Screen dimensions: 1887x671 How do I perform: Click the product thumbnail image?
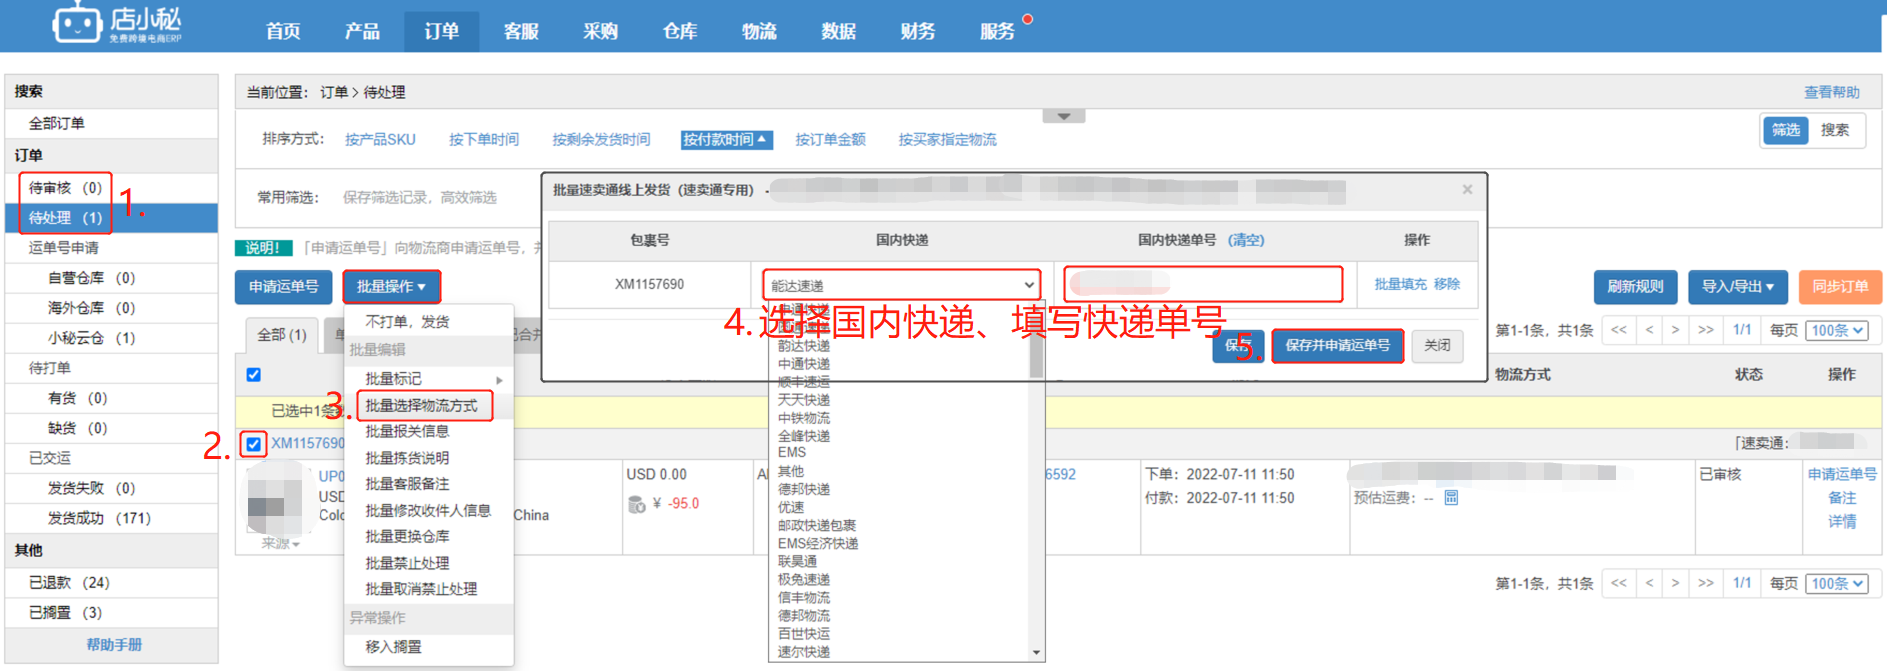[274, 505]
